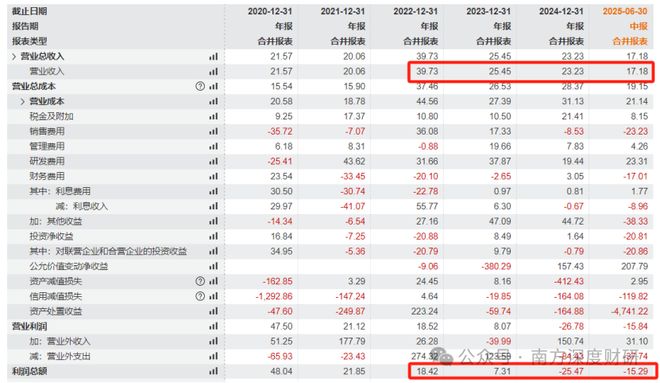Select the 2020-12-31 column header

click(270, 11)
